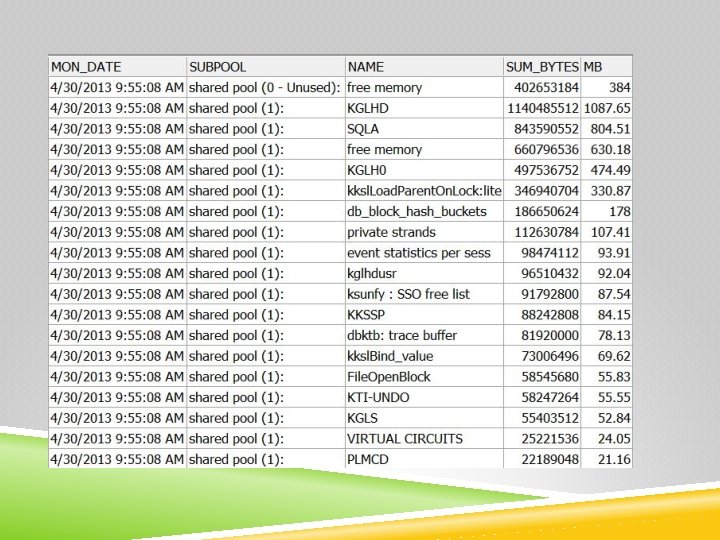
Task: Click the MON_DATE column header
Action: coord(118,67)
